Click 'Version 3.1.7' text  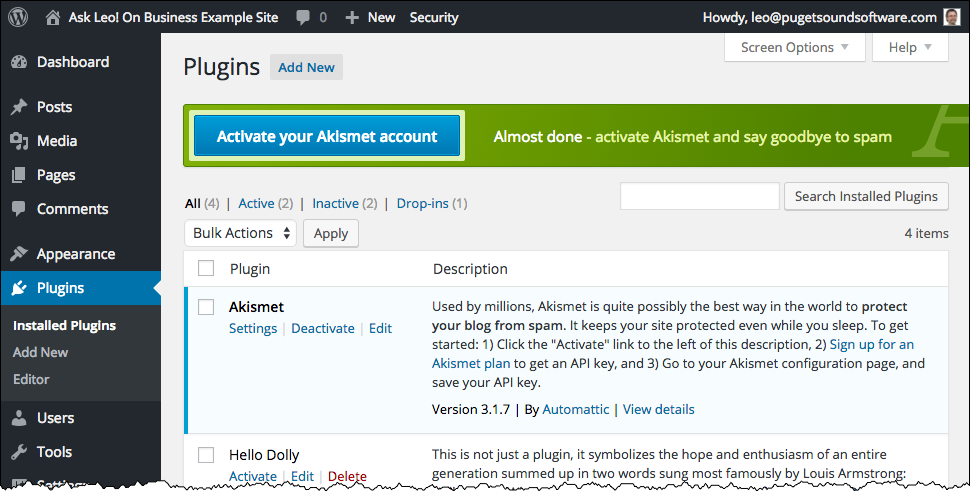(x=471, y=409)
